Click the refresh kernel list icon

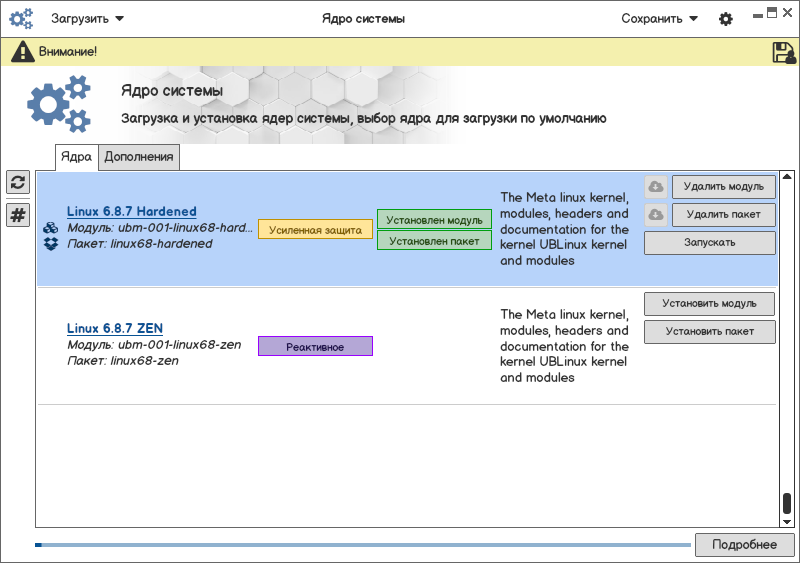[x=18, y=182]
